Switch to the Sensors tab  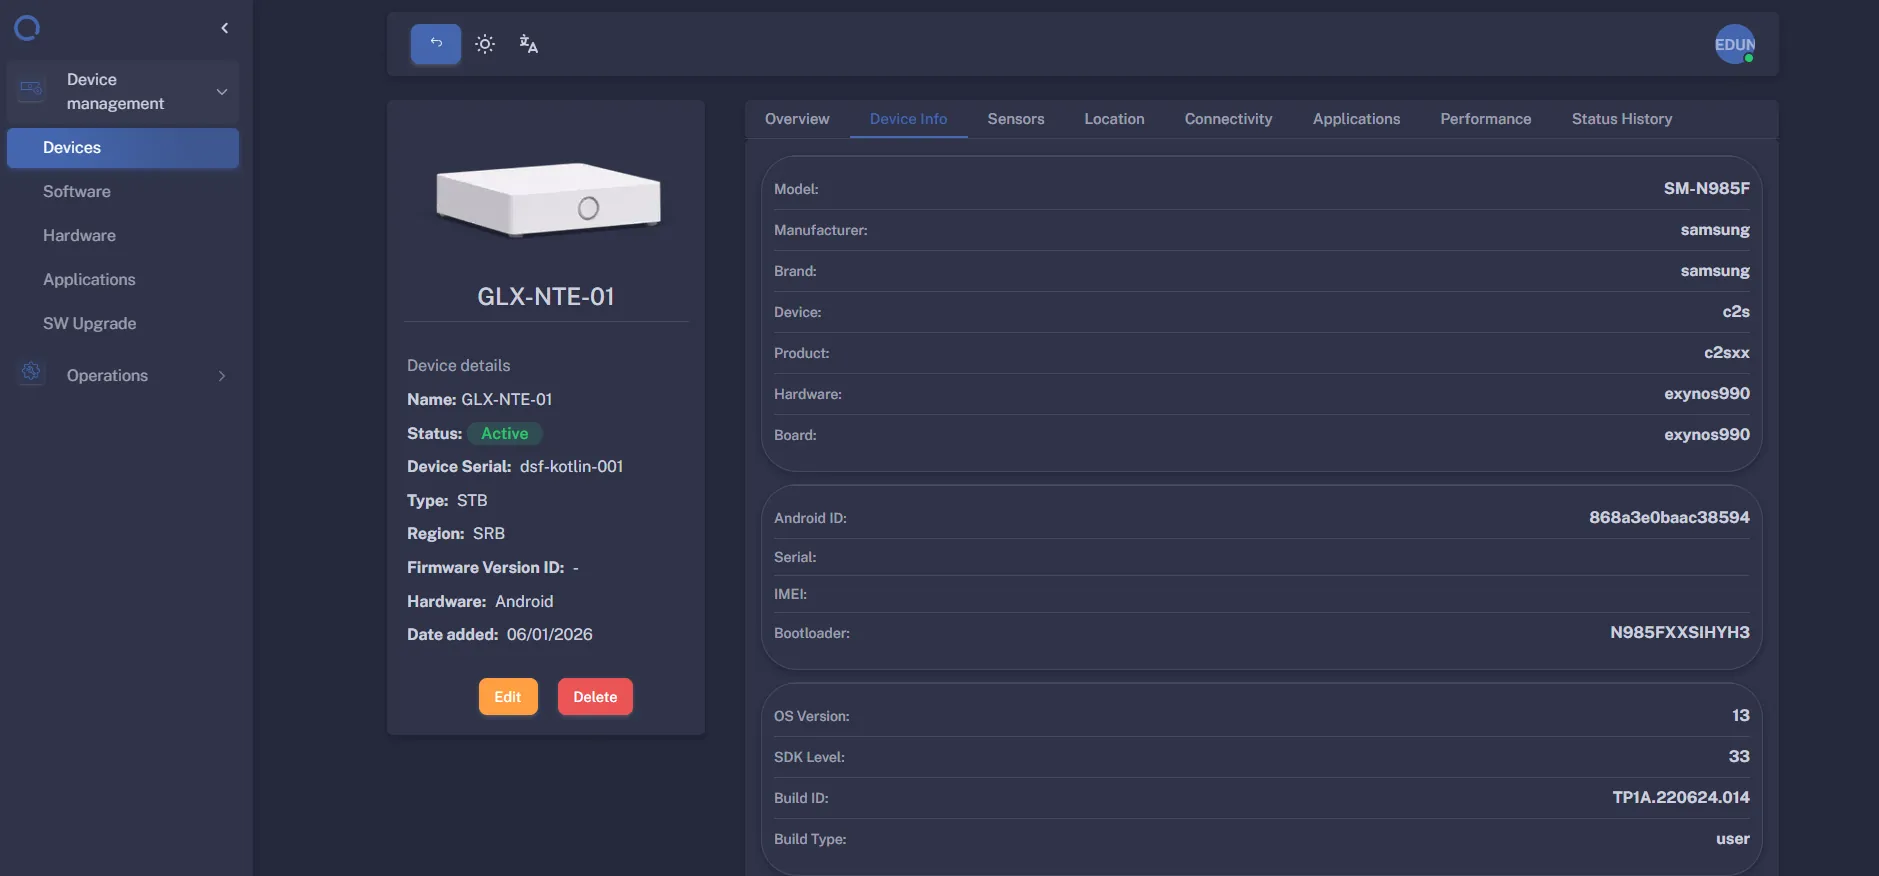[x=1015, y=119]
